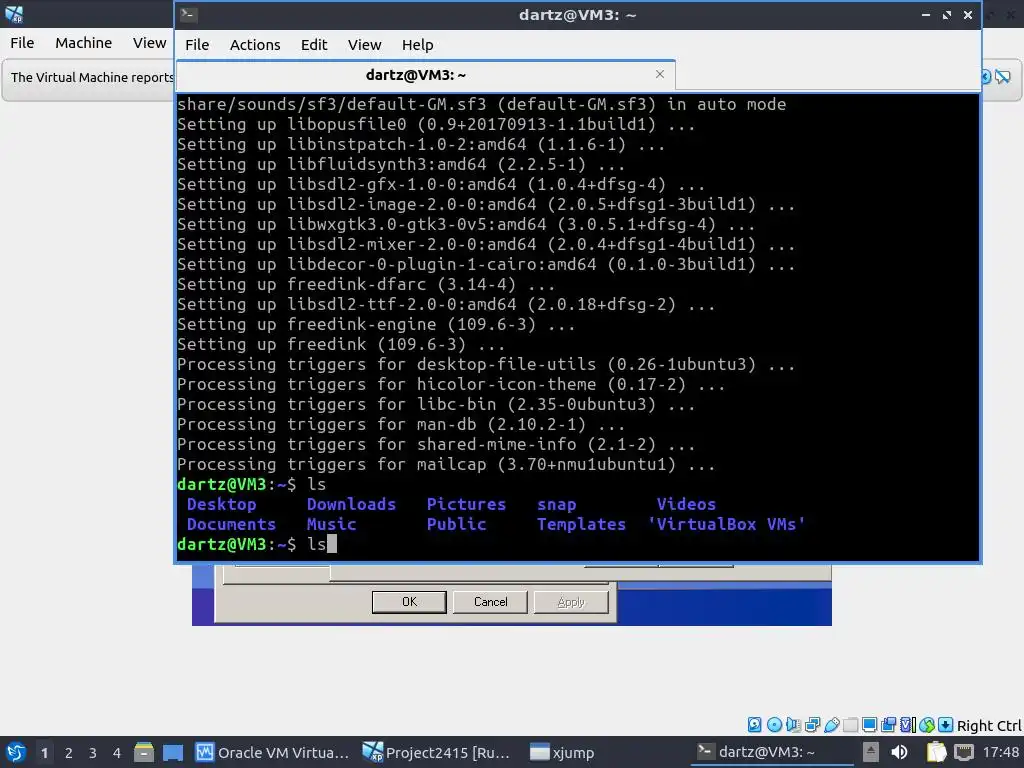Click the wired network tray icon
The image size is (1024, 768).
tap(964, 752)
